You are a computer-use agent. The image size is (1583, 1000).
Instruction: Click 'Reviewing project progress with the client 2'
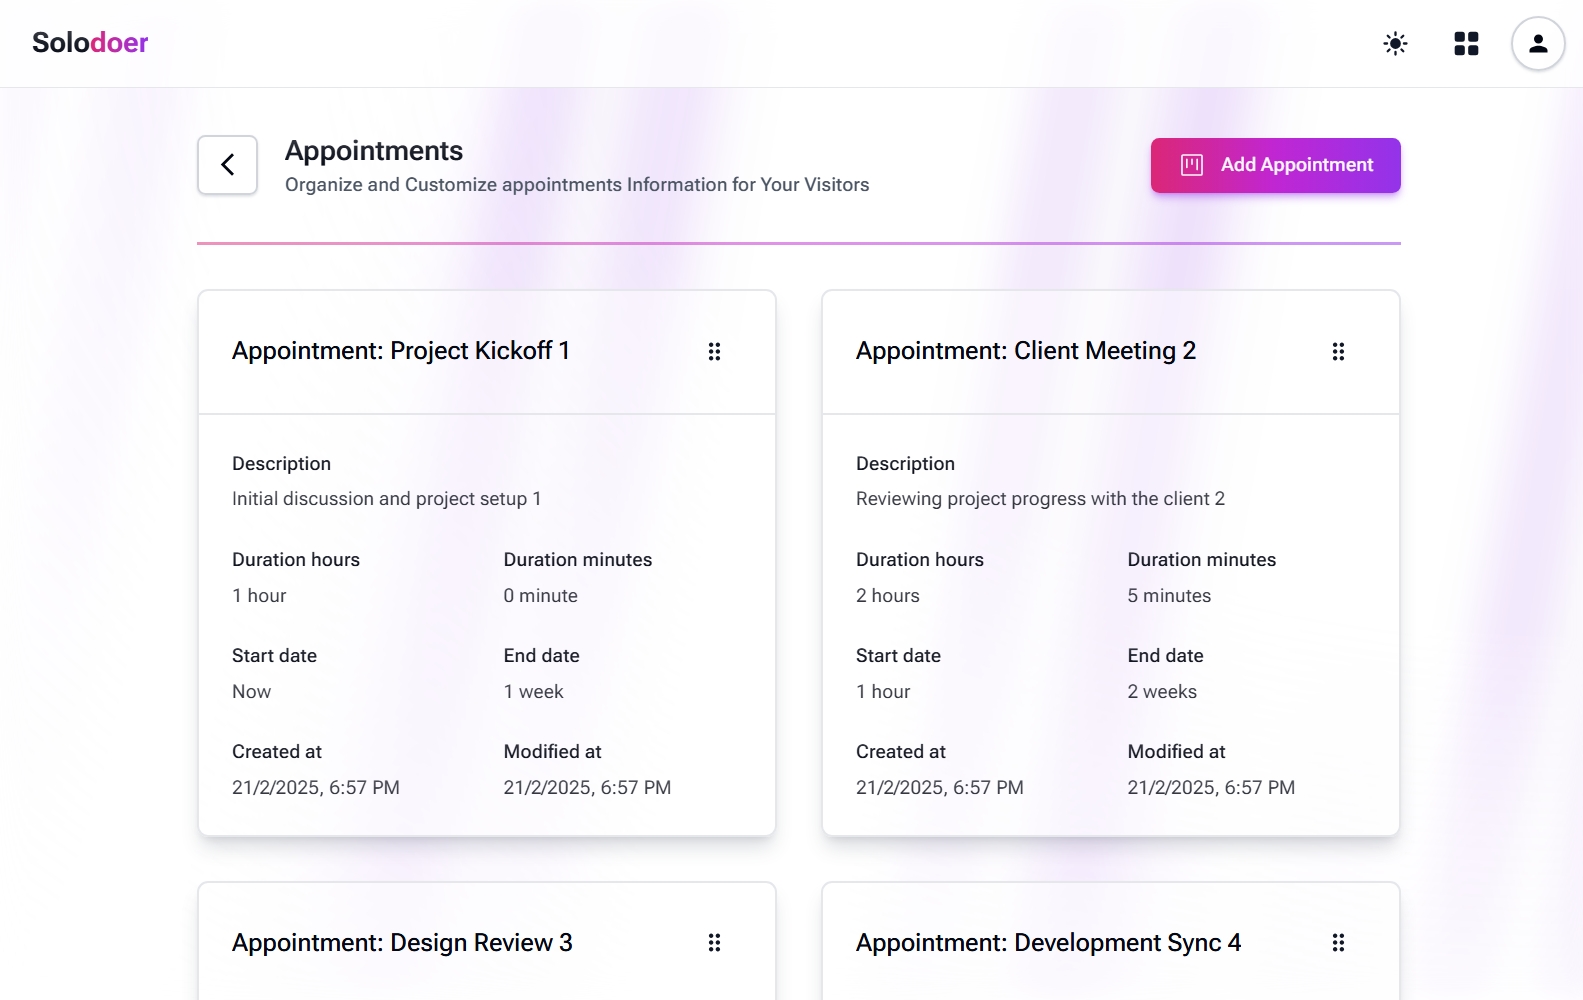(1040, 499)
